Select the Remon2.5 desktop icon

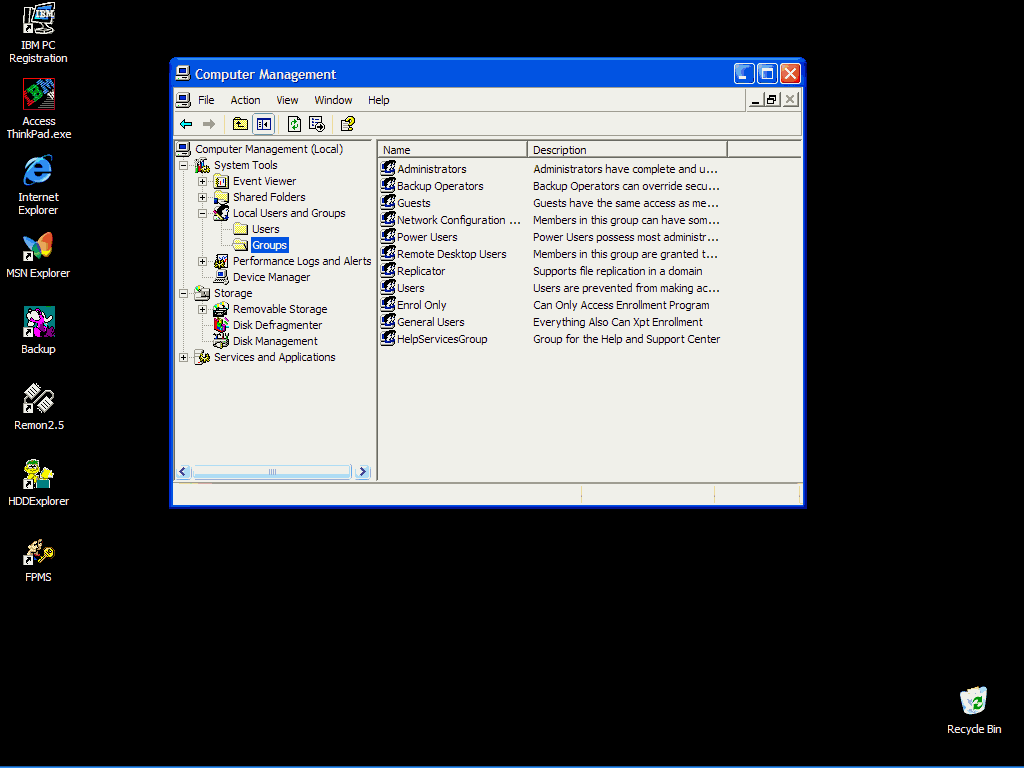[x=39, y=406]
